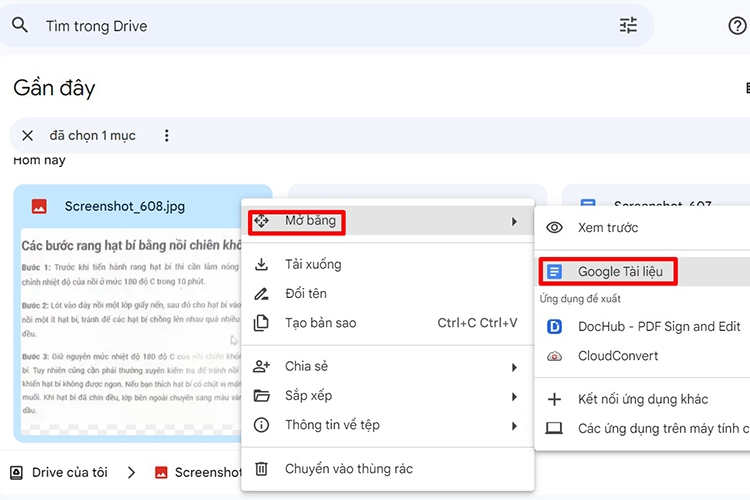
Task: Click the Google Docs blue document icon
Action: coord(554,272)
